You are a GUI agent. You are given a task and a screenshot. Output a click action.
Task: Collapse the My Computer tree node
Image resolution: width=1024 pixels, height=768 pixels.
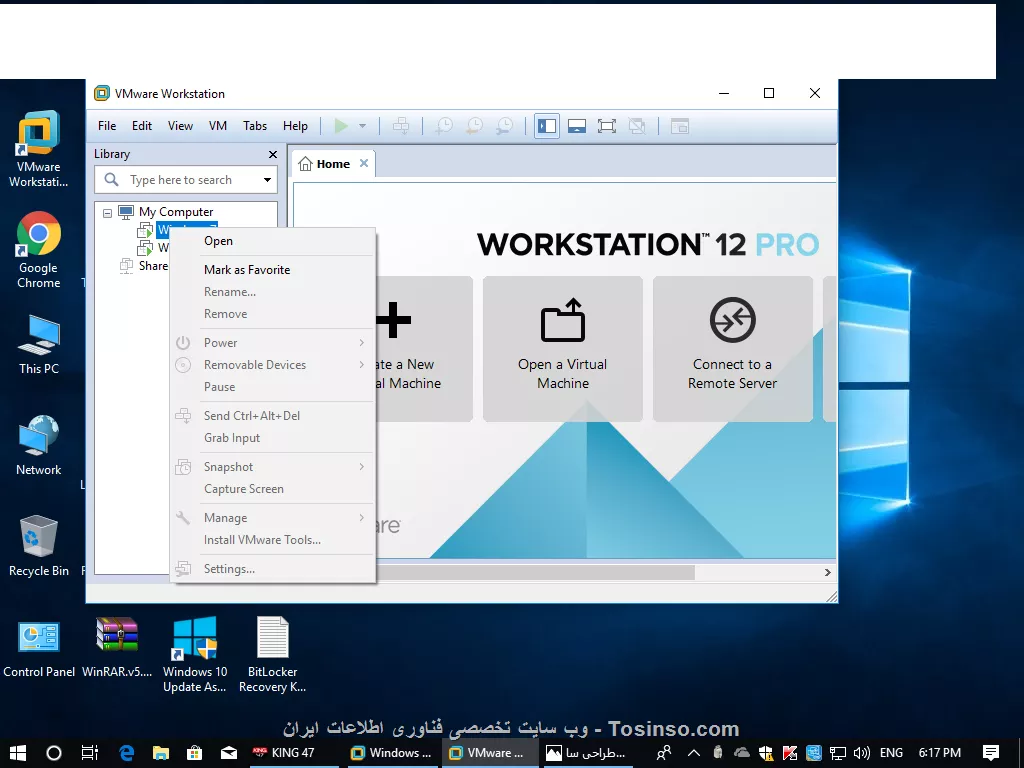coord(107,213)
